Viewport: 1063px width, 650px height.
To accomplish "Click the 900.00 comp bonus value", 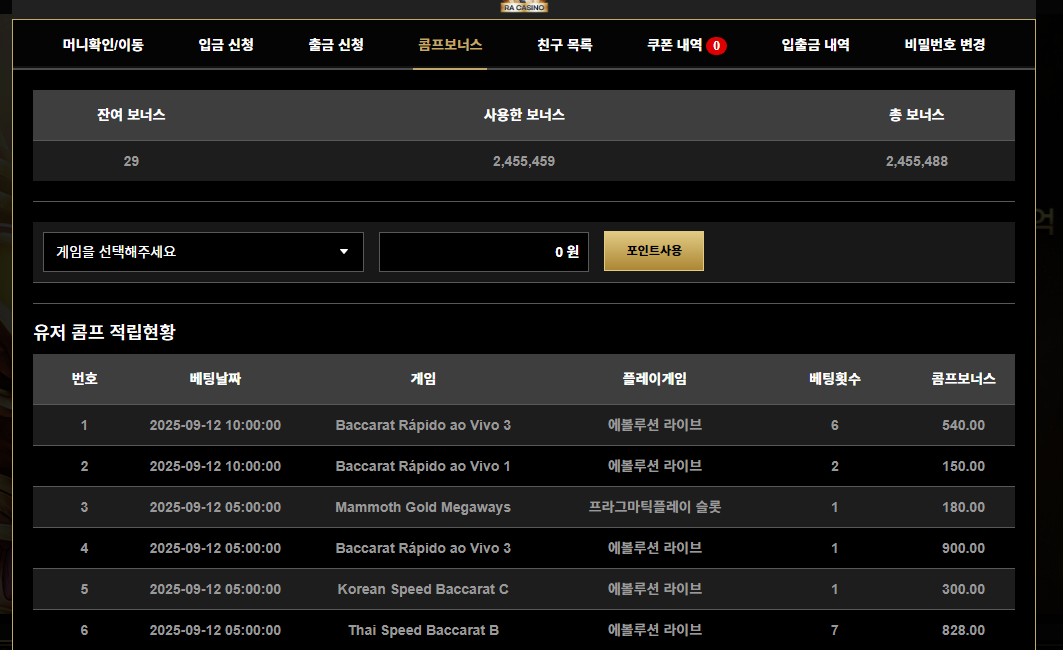I will [x=963, y=548].
